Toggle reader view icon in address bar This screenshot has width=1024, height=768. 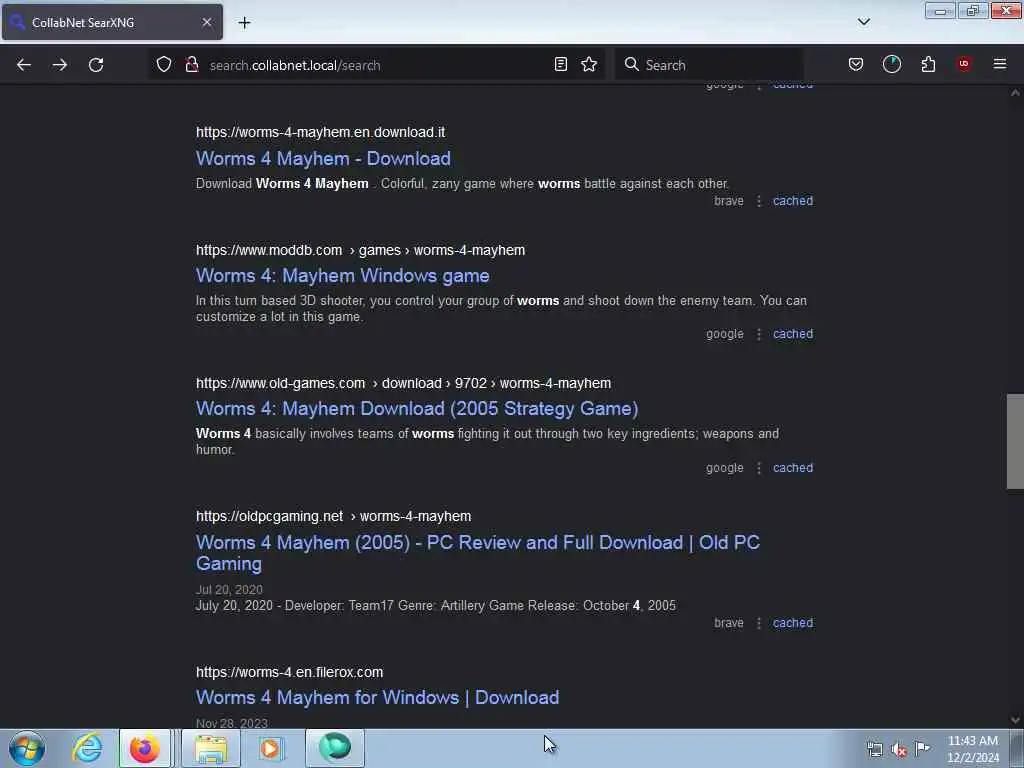(560, 64)
